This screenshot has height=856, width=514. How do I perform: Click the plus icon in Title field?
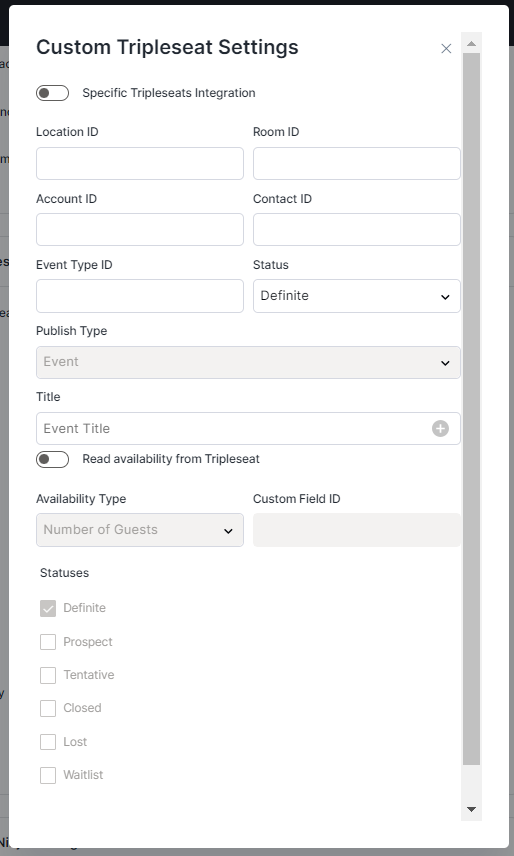(x=440, y=429)
